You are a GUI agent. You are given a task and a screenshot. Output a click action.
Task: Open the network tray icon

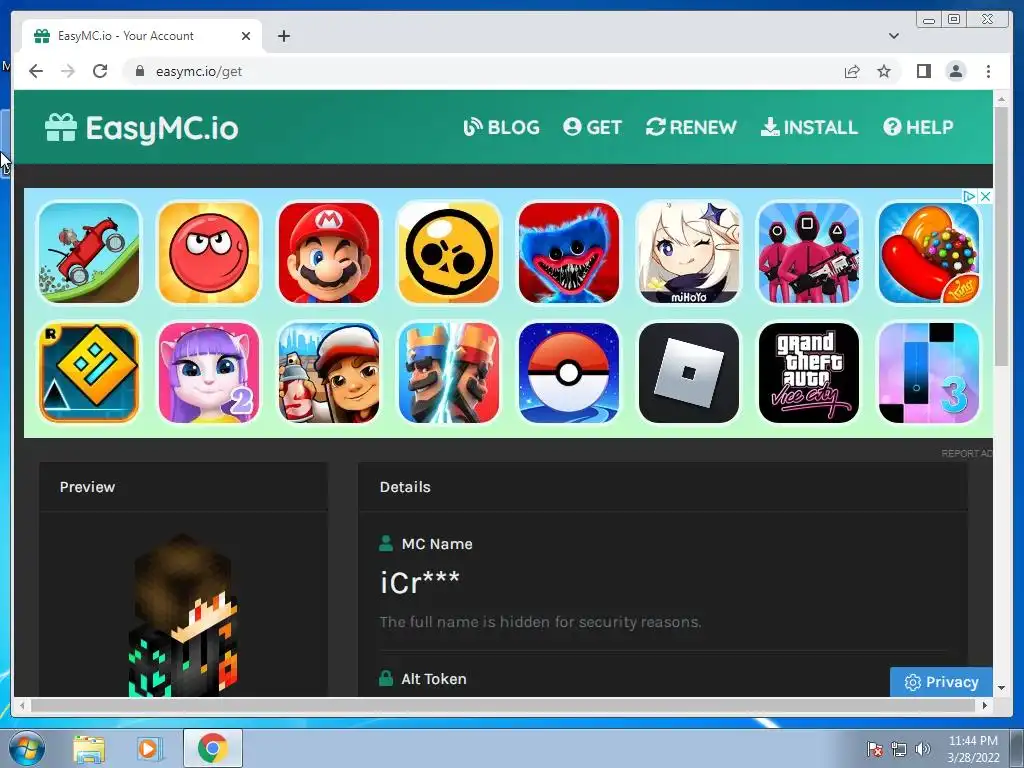(x=899, y=748)
